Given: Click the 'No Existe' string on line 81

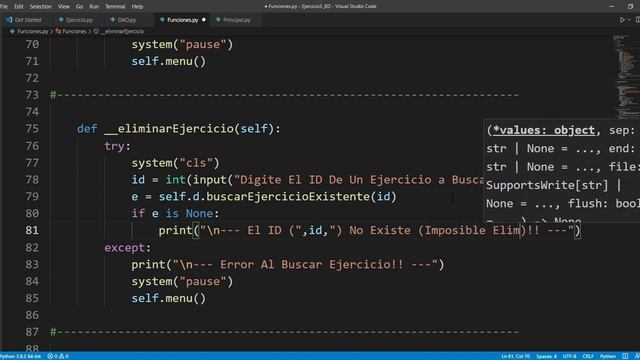Looking at the screenshot, I should (x=380, y=231).
